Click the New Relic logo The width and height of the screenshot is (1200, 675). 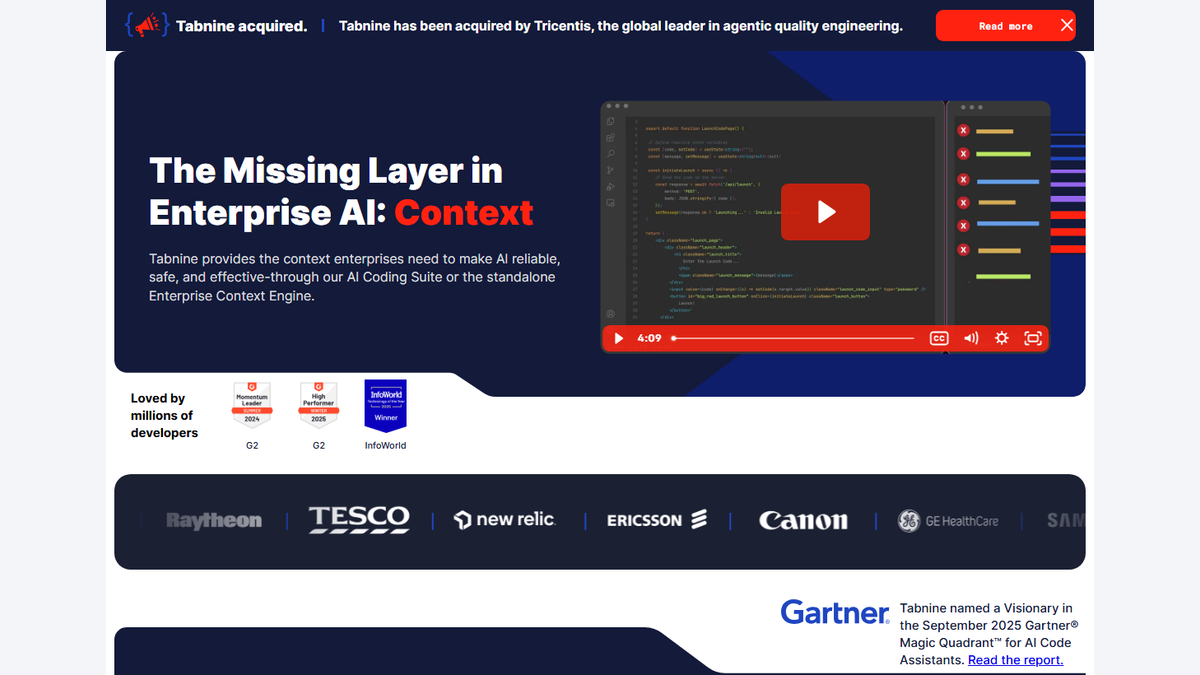tap(504, 520)
